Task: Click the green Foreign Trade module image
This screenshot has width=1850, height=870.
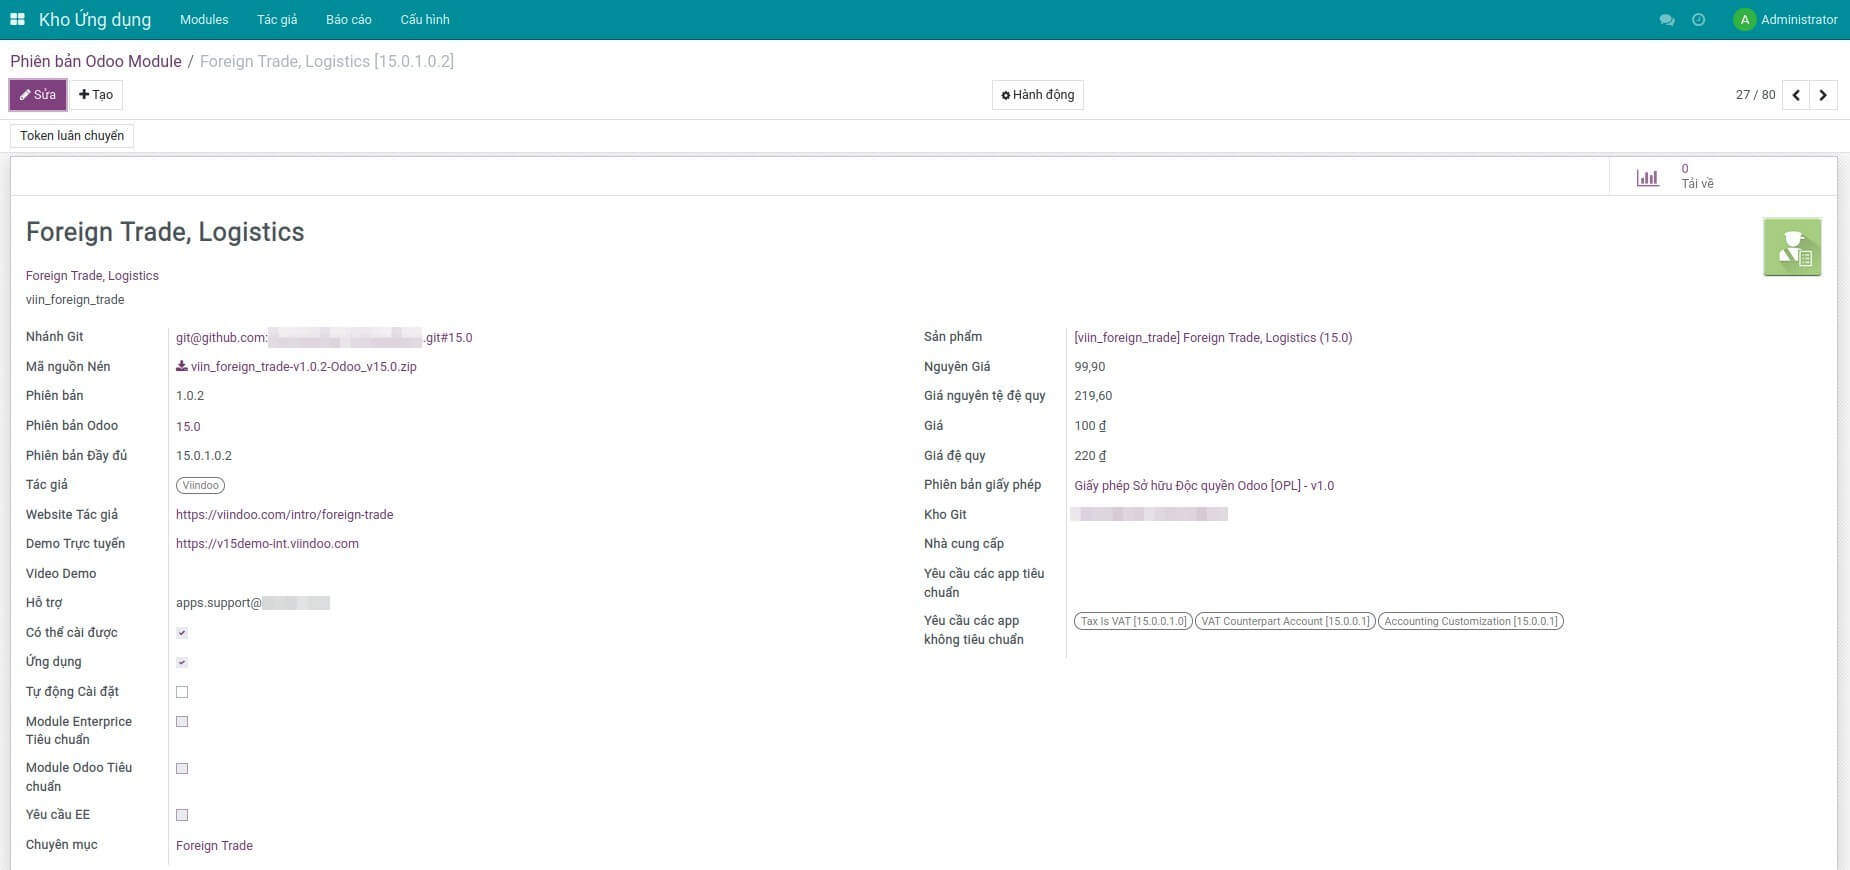Action: coord(1791,247)
